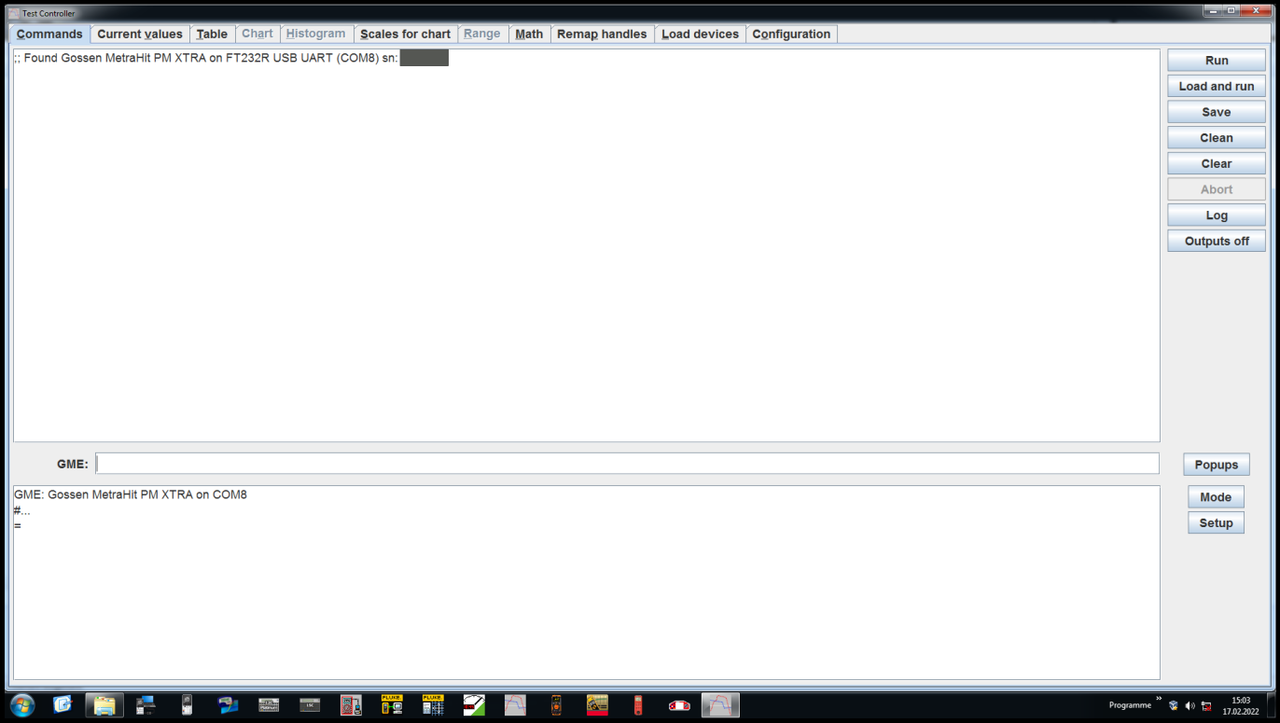This screenshot has width=1280, height=723.
Task: Open the clock showing 15:03
Action: tap(1241, 706)
